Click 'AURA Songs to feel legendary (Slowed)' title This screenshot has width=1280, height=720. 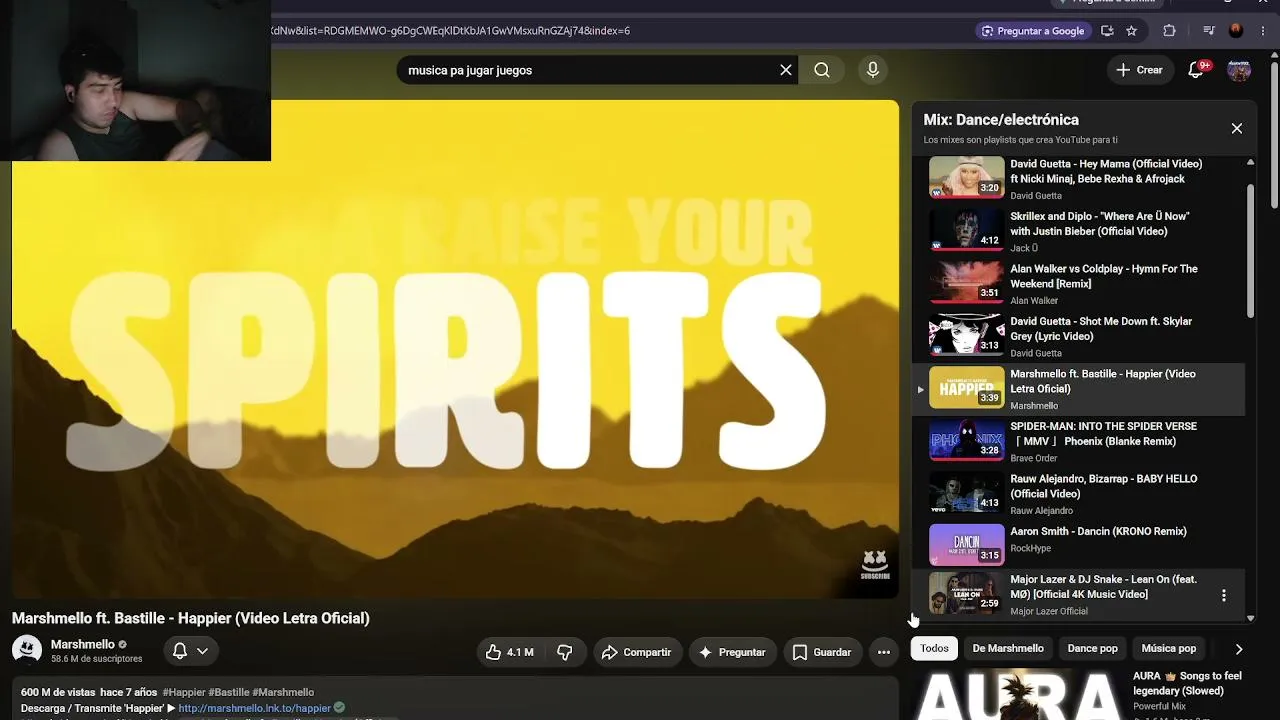click(x=1187, y=683)
